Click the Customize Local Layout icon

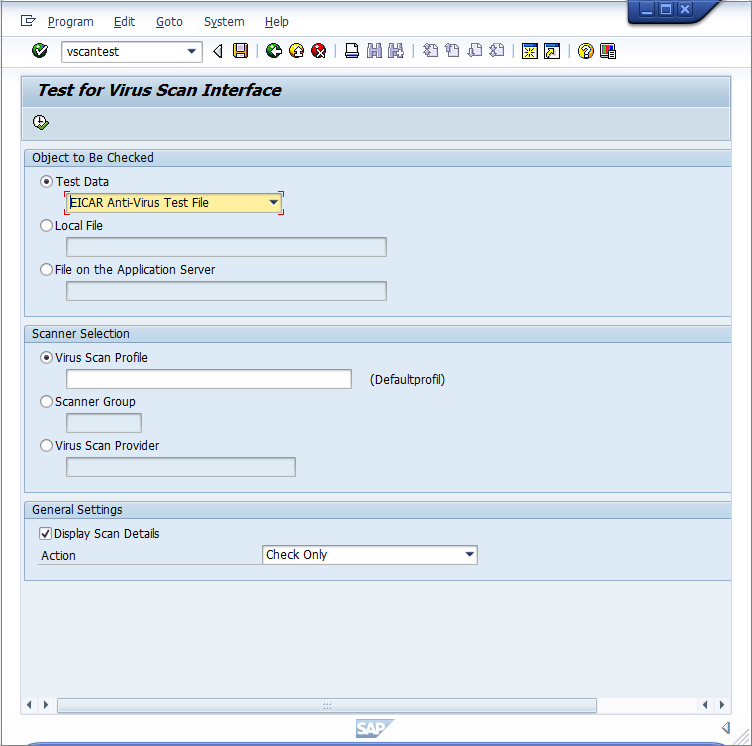click(607, 51)
